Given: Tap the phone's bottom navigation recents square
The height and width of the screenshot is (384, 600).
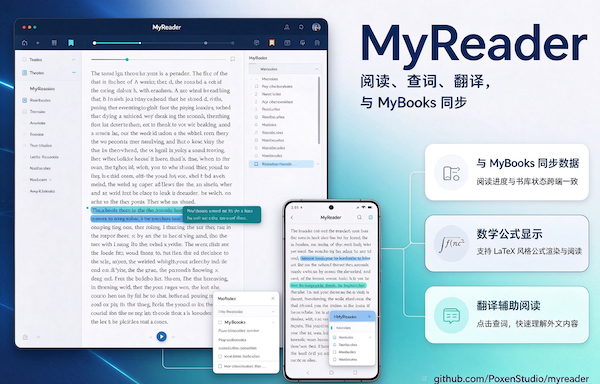Looking at the screenshot, I should pos(355,372).
